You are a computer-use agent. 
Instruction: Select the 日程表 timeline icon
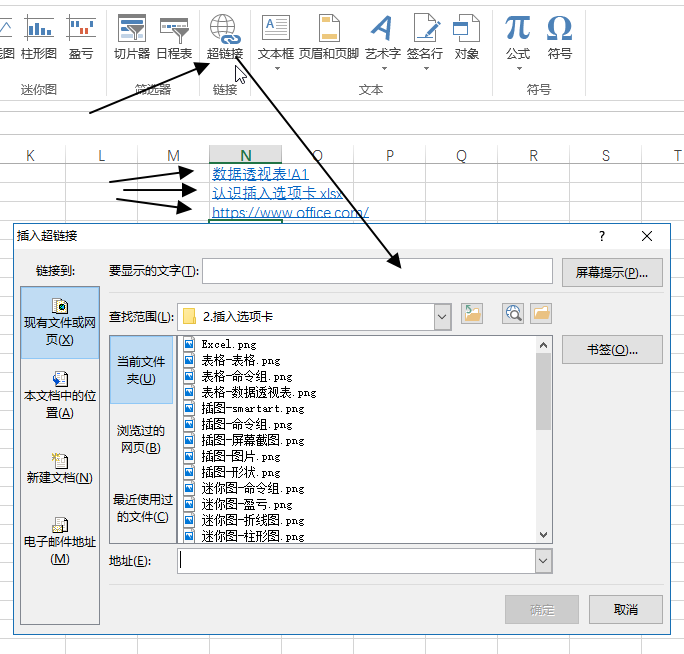click(x=174, y=36)
